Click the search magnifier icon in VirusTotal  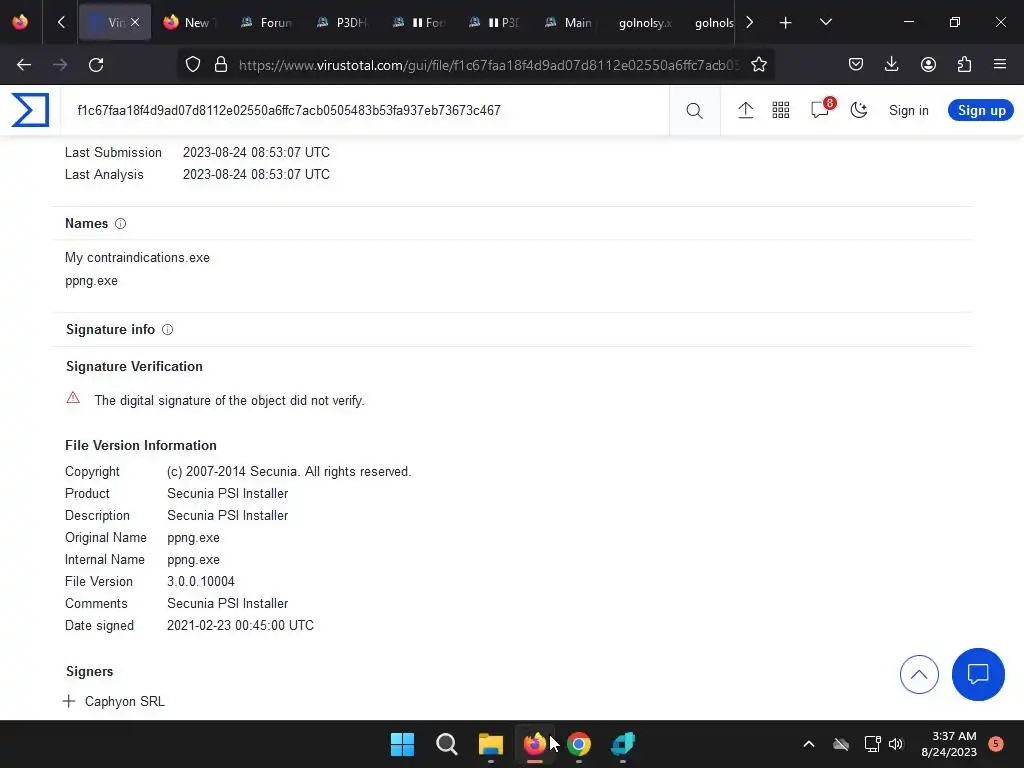click(694, 110)
